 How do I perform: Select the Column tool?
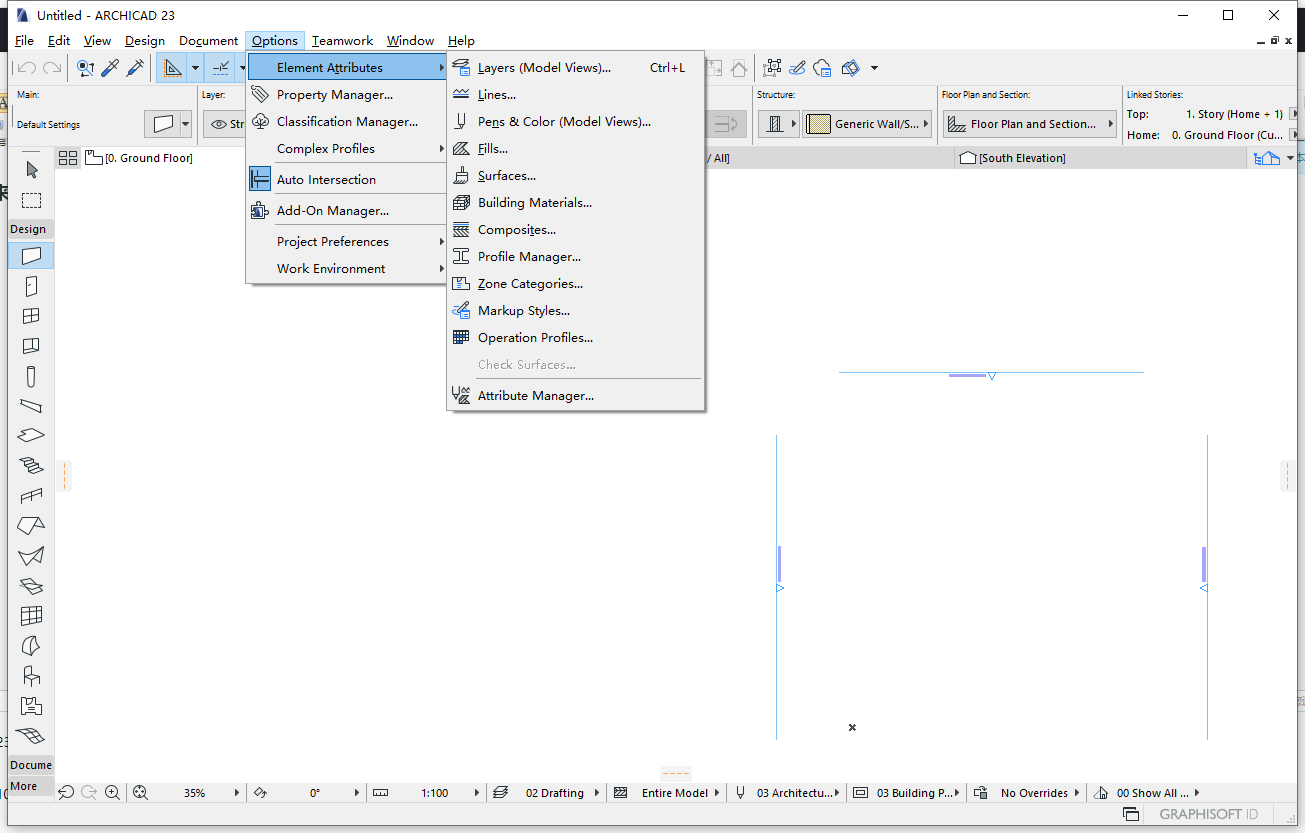point(31,376)
